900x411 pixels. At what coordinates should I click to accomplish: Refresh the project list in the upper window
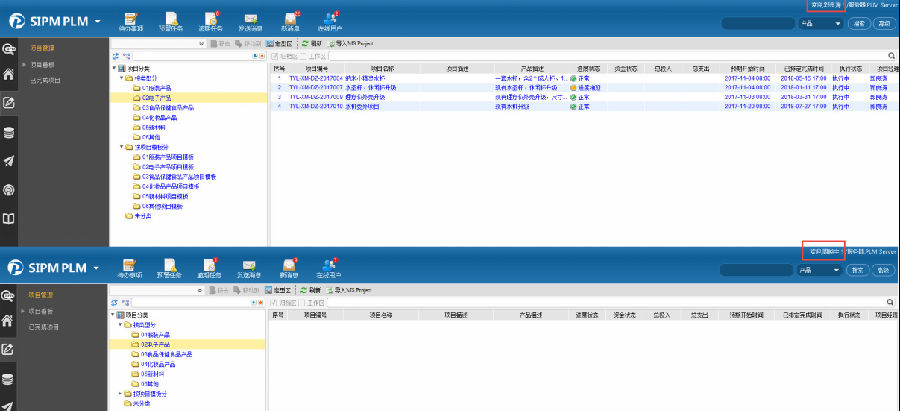310,45
